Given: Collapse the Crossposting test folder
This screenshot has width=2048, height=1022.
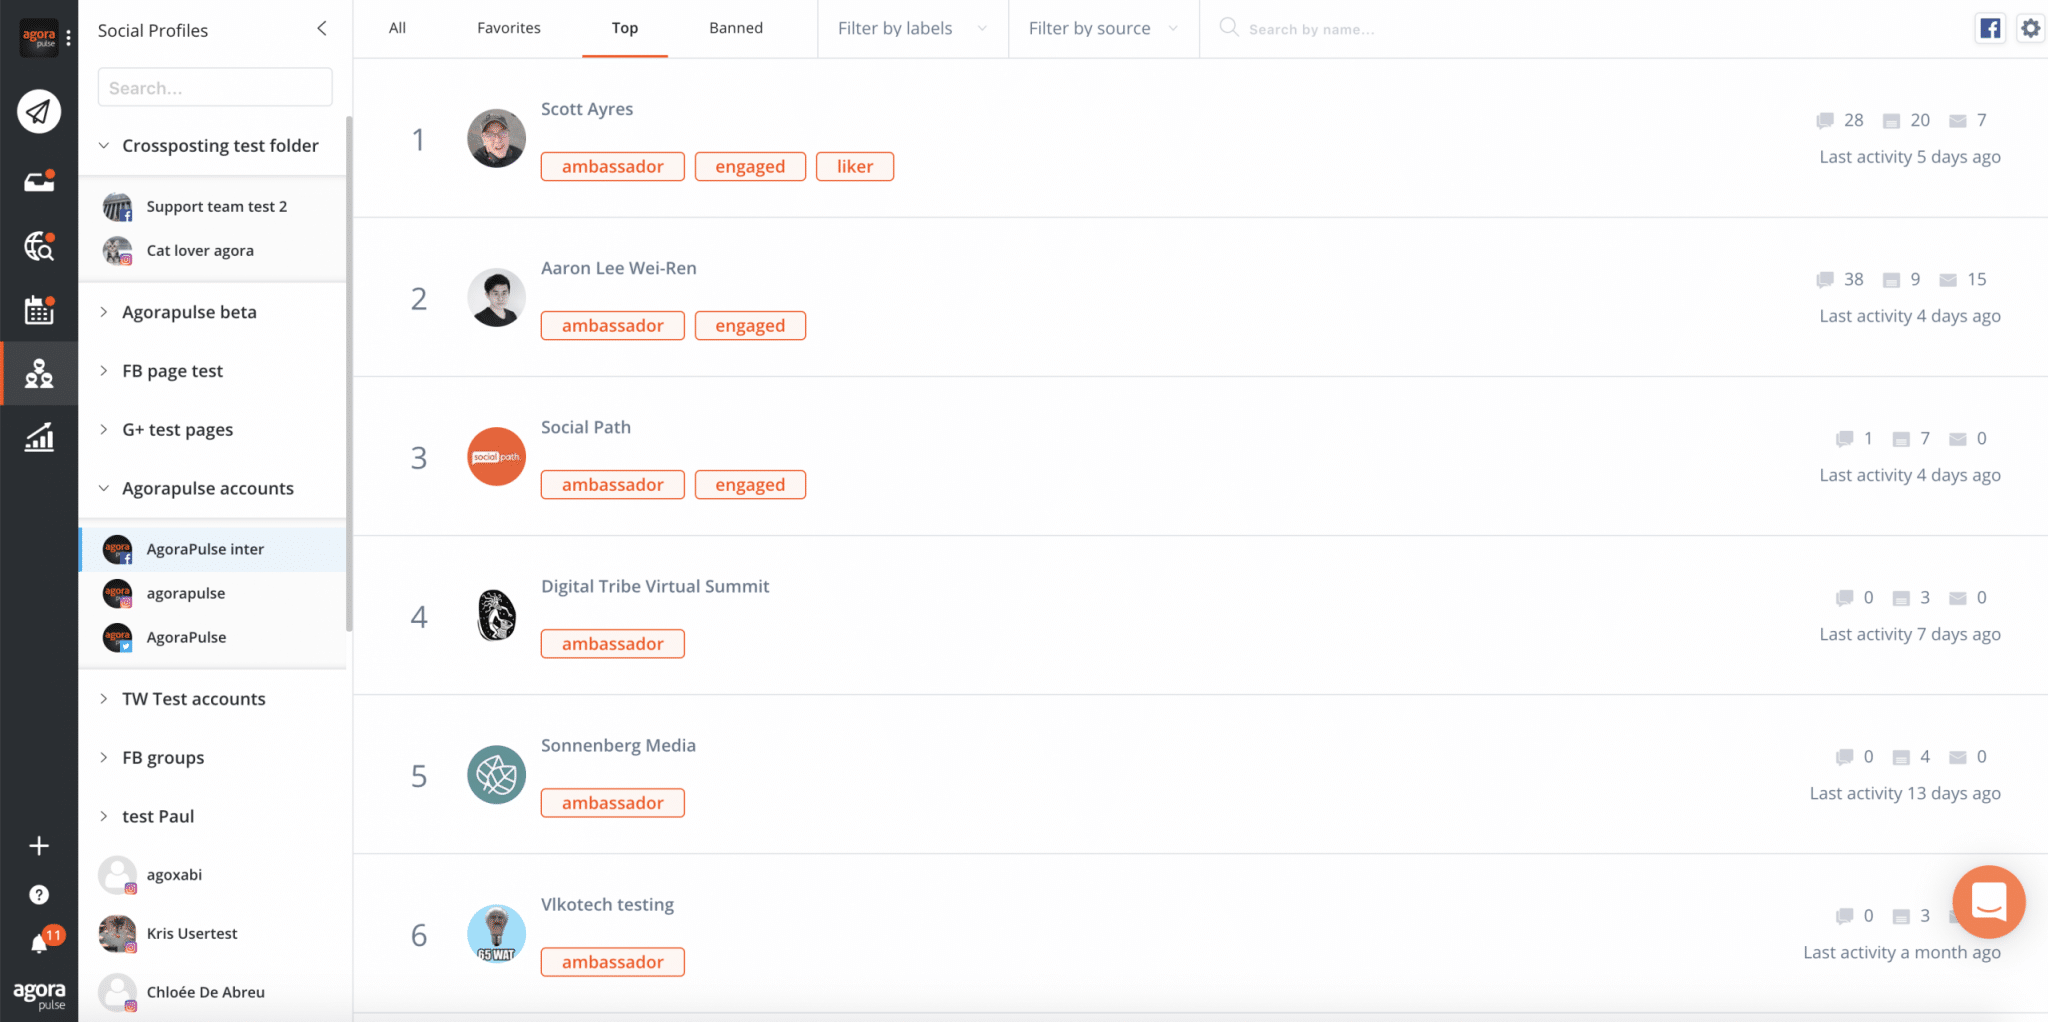Looking at the screenshot, I should pyautogui.click(x=104, y=146).
